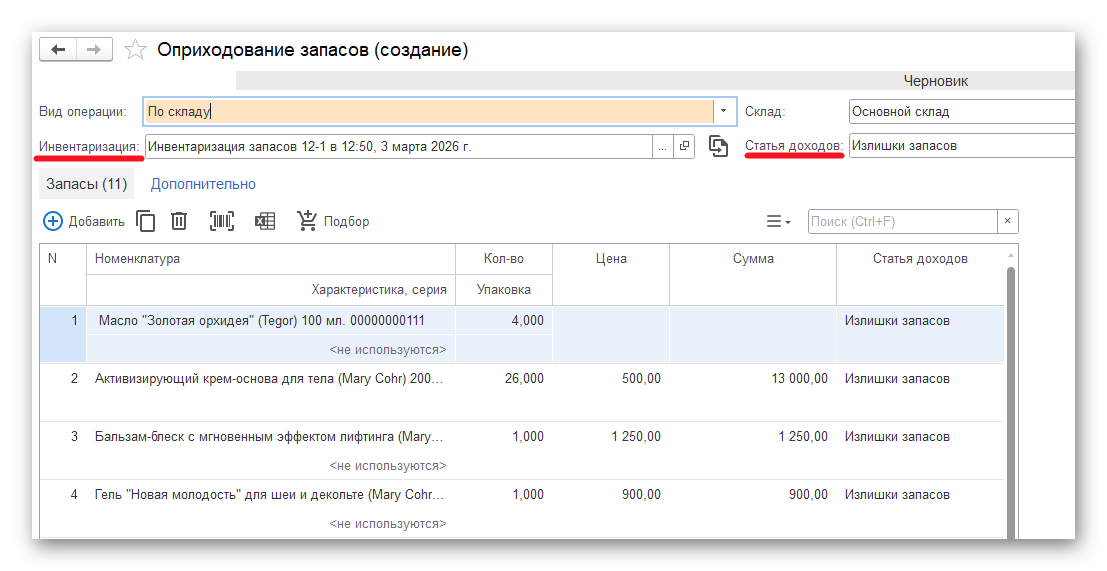1107x571 pixels.
Task: Add document to favorites with star icon
Action: click(135, 50)
